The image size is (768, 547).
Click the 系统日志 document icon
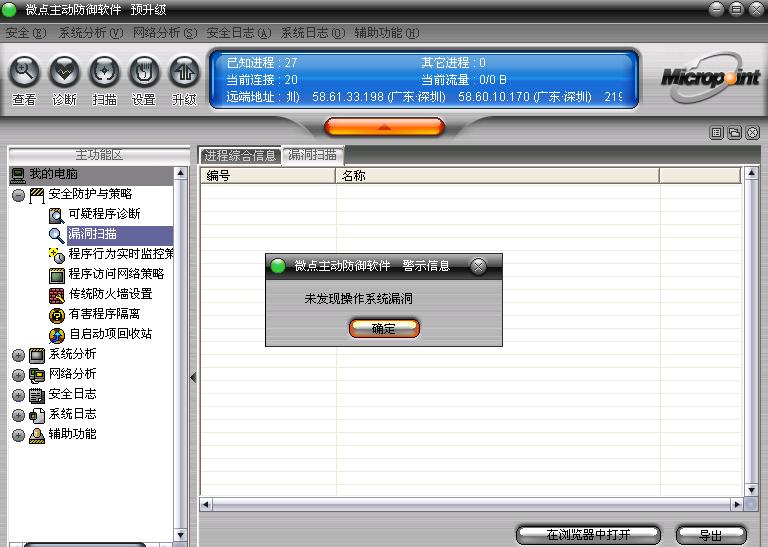pos(37,415)
